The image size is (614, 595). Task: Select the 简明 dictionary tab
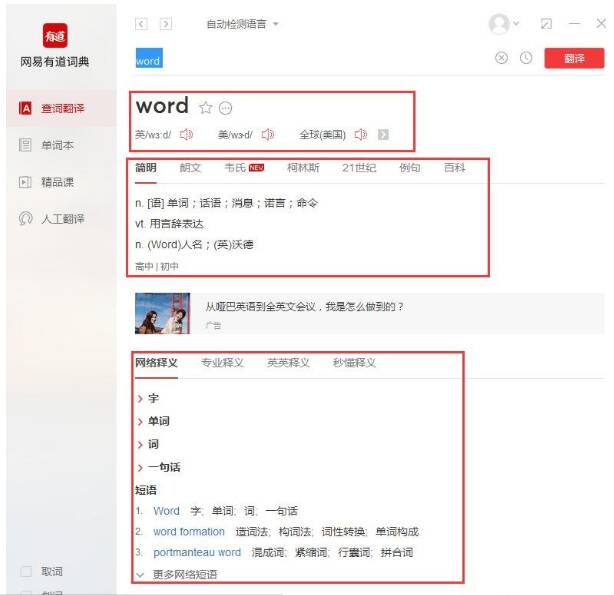tap(146, 168)
